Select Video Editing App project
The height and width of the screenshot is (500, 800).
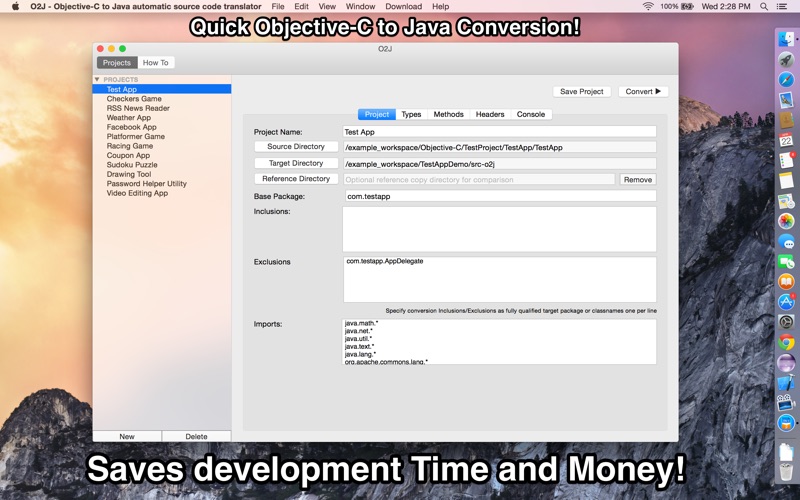pyautogui.click(x=162, y=193)
